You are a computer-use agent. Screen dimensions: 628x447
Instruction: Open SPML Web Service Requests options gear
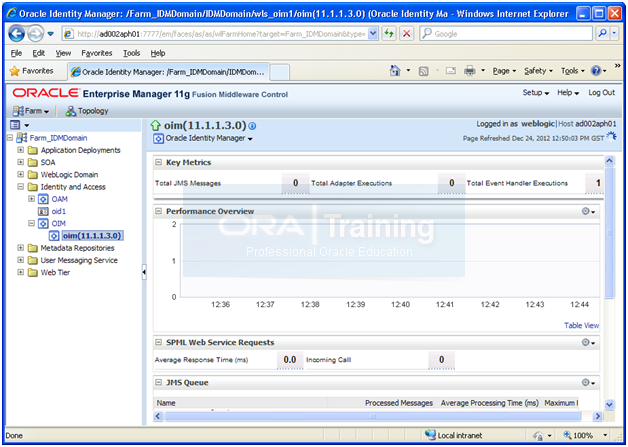click(588, 342)
